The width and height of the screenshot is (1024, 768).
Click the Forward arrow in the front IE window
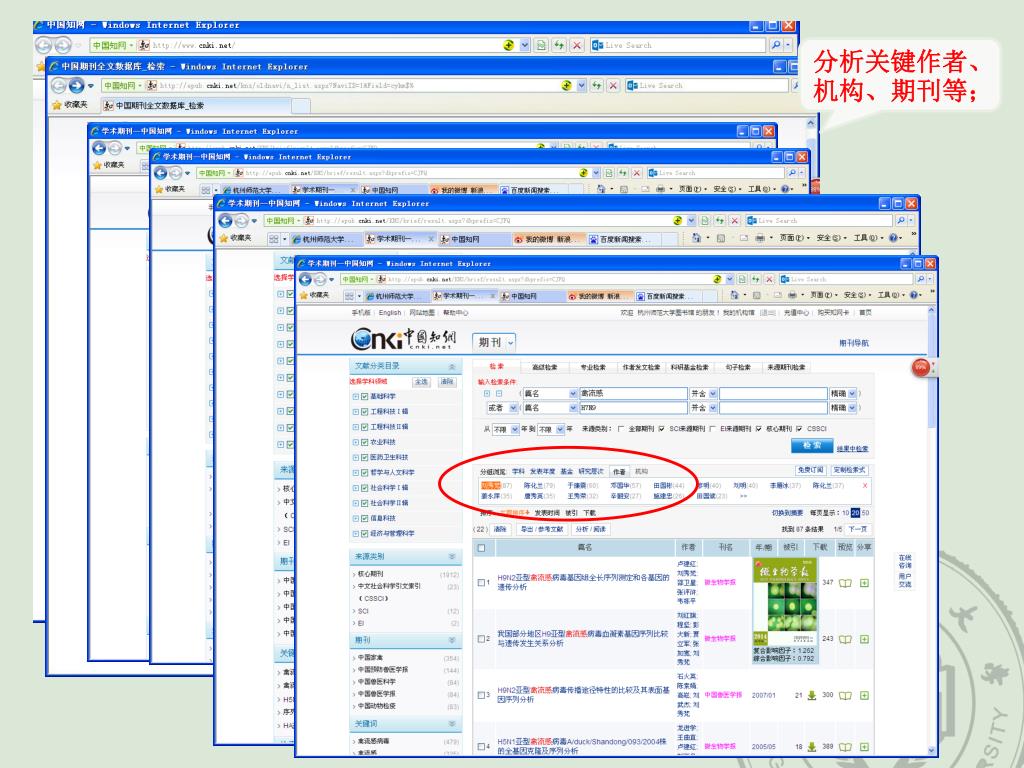319,280
